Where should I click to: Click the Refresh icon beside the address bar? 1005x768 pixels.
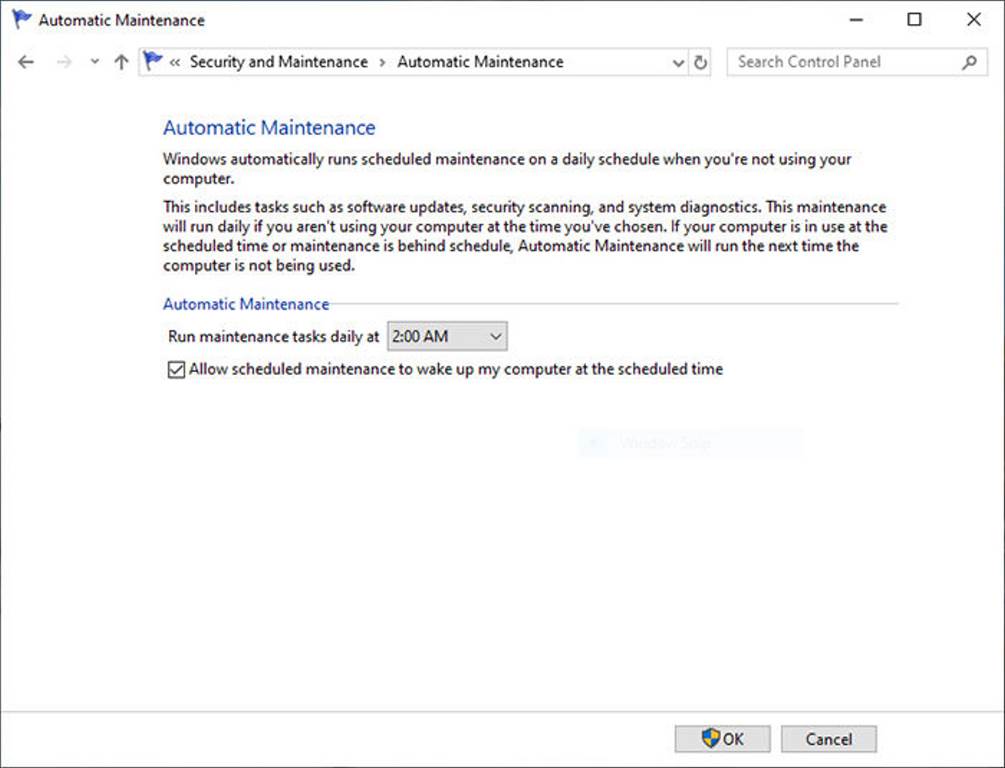point(700,61)
